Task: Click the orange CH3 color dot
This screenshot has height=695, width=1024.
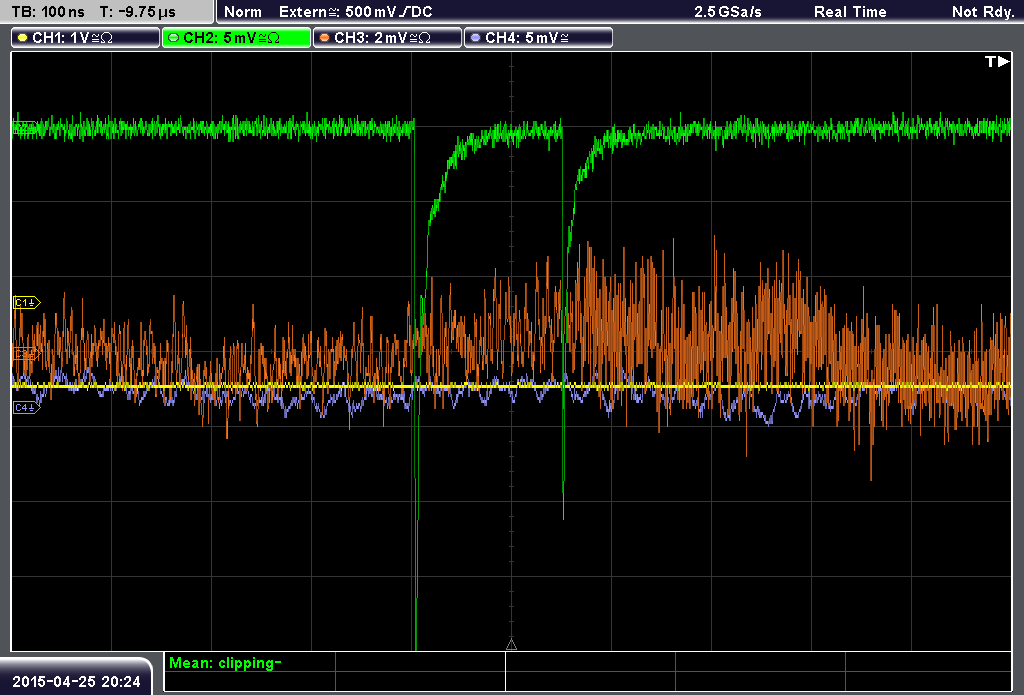Action: pos(325,38)
